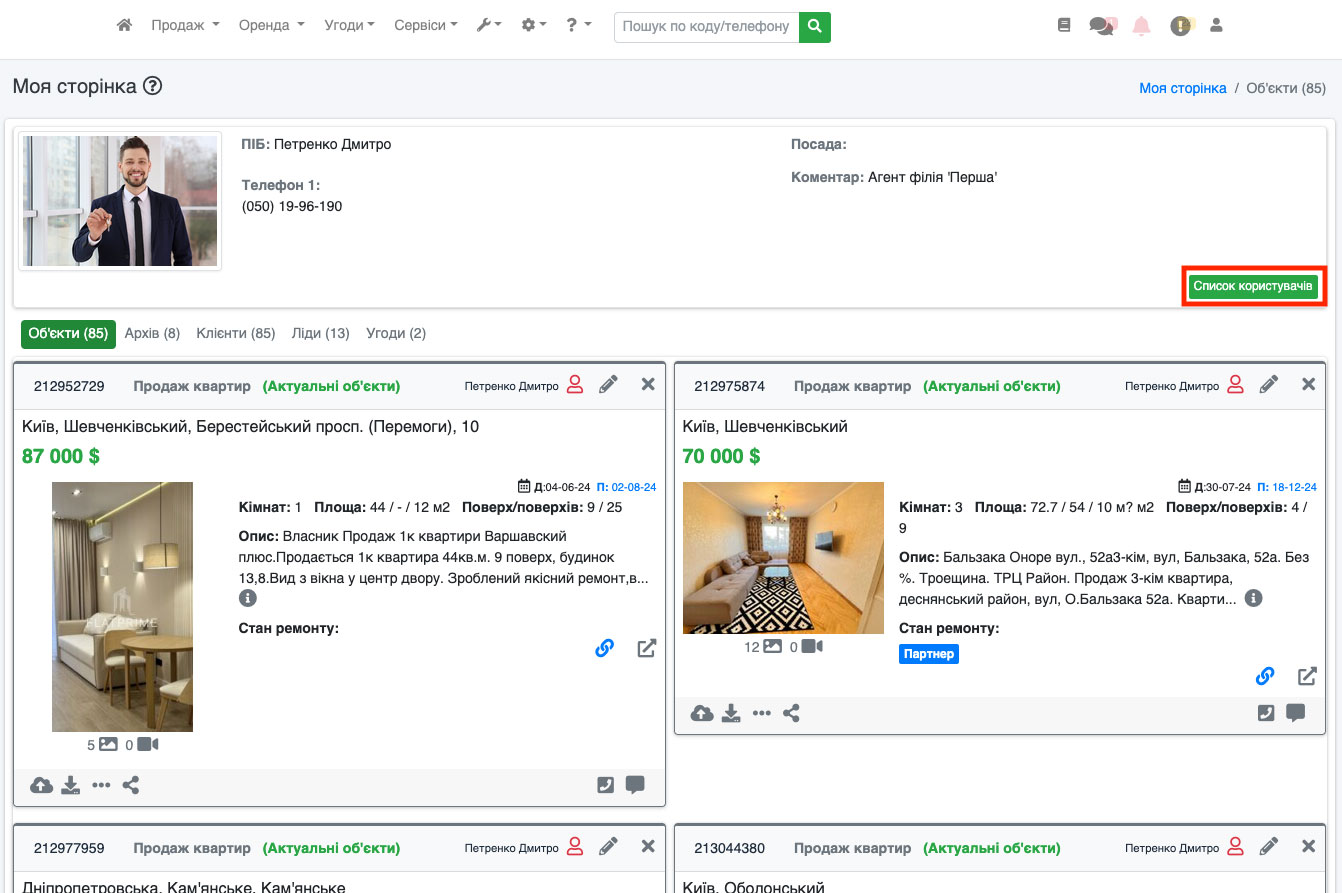Click share icon on listing 212952729
The height and width of the screenshot is (893, 1342).
tap(131, 785)
